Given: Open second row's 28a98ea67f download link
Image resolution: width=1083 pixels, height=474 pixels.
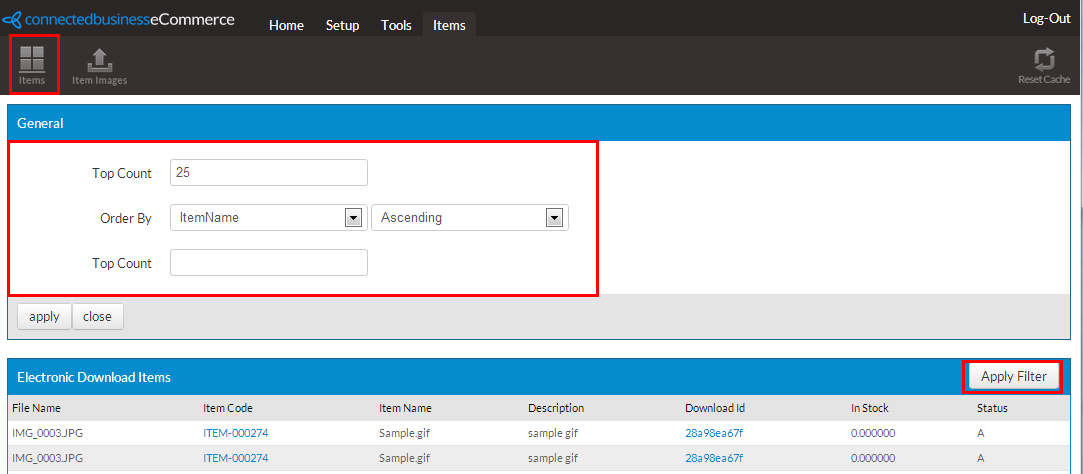Looking at the screenshot, I should 714,457.
